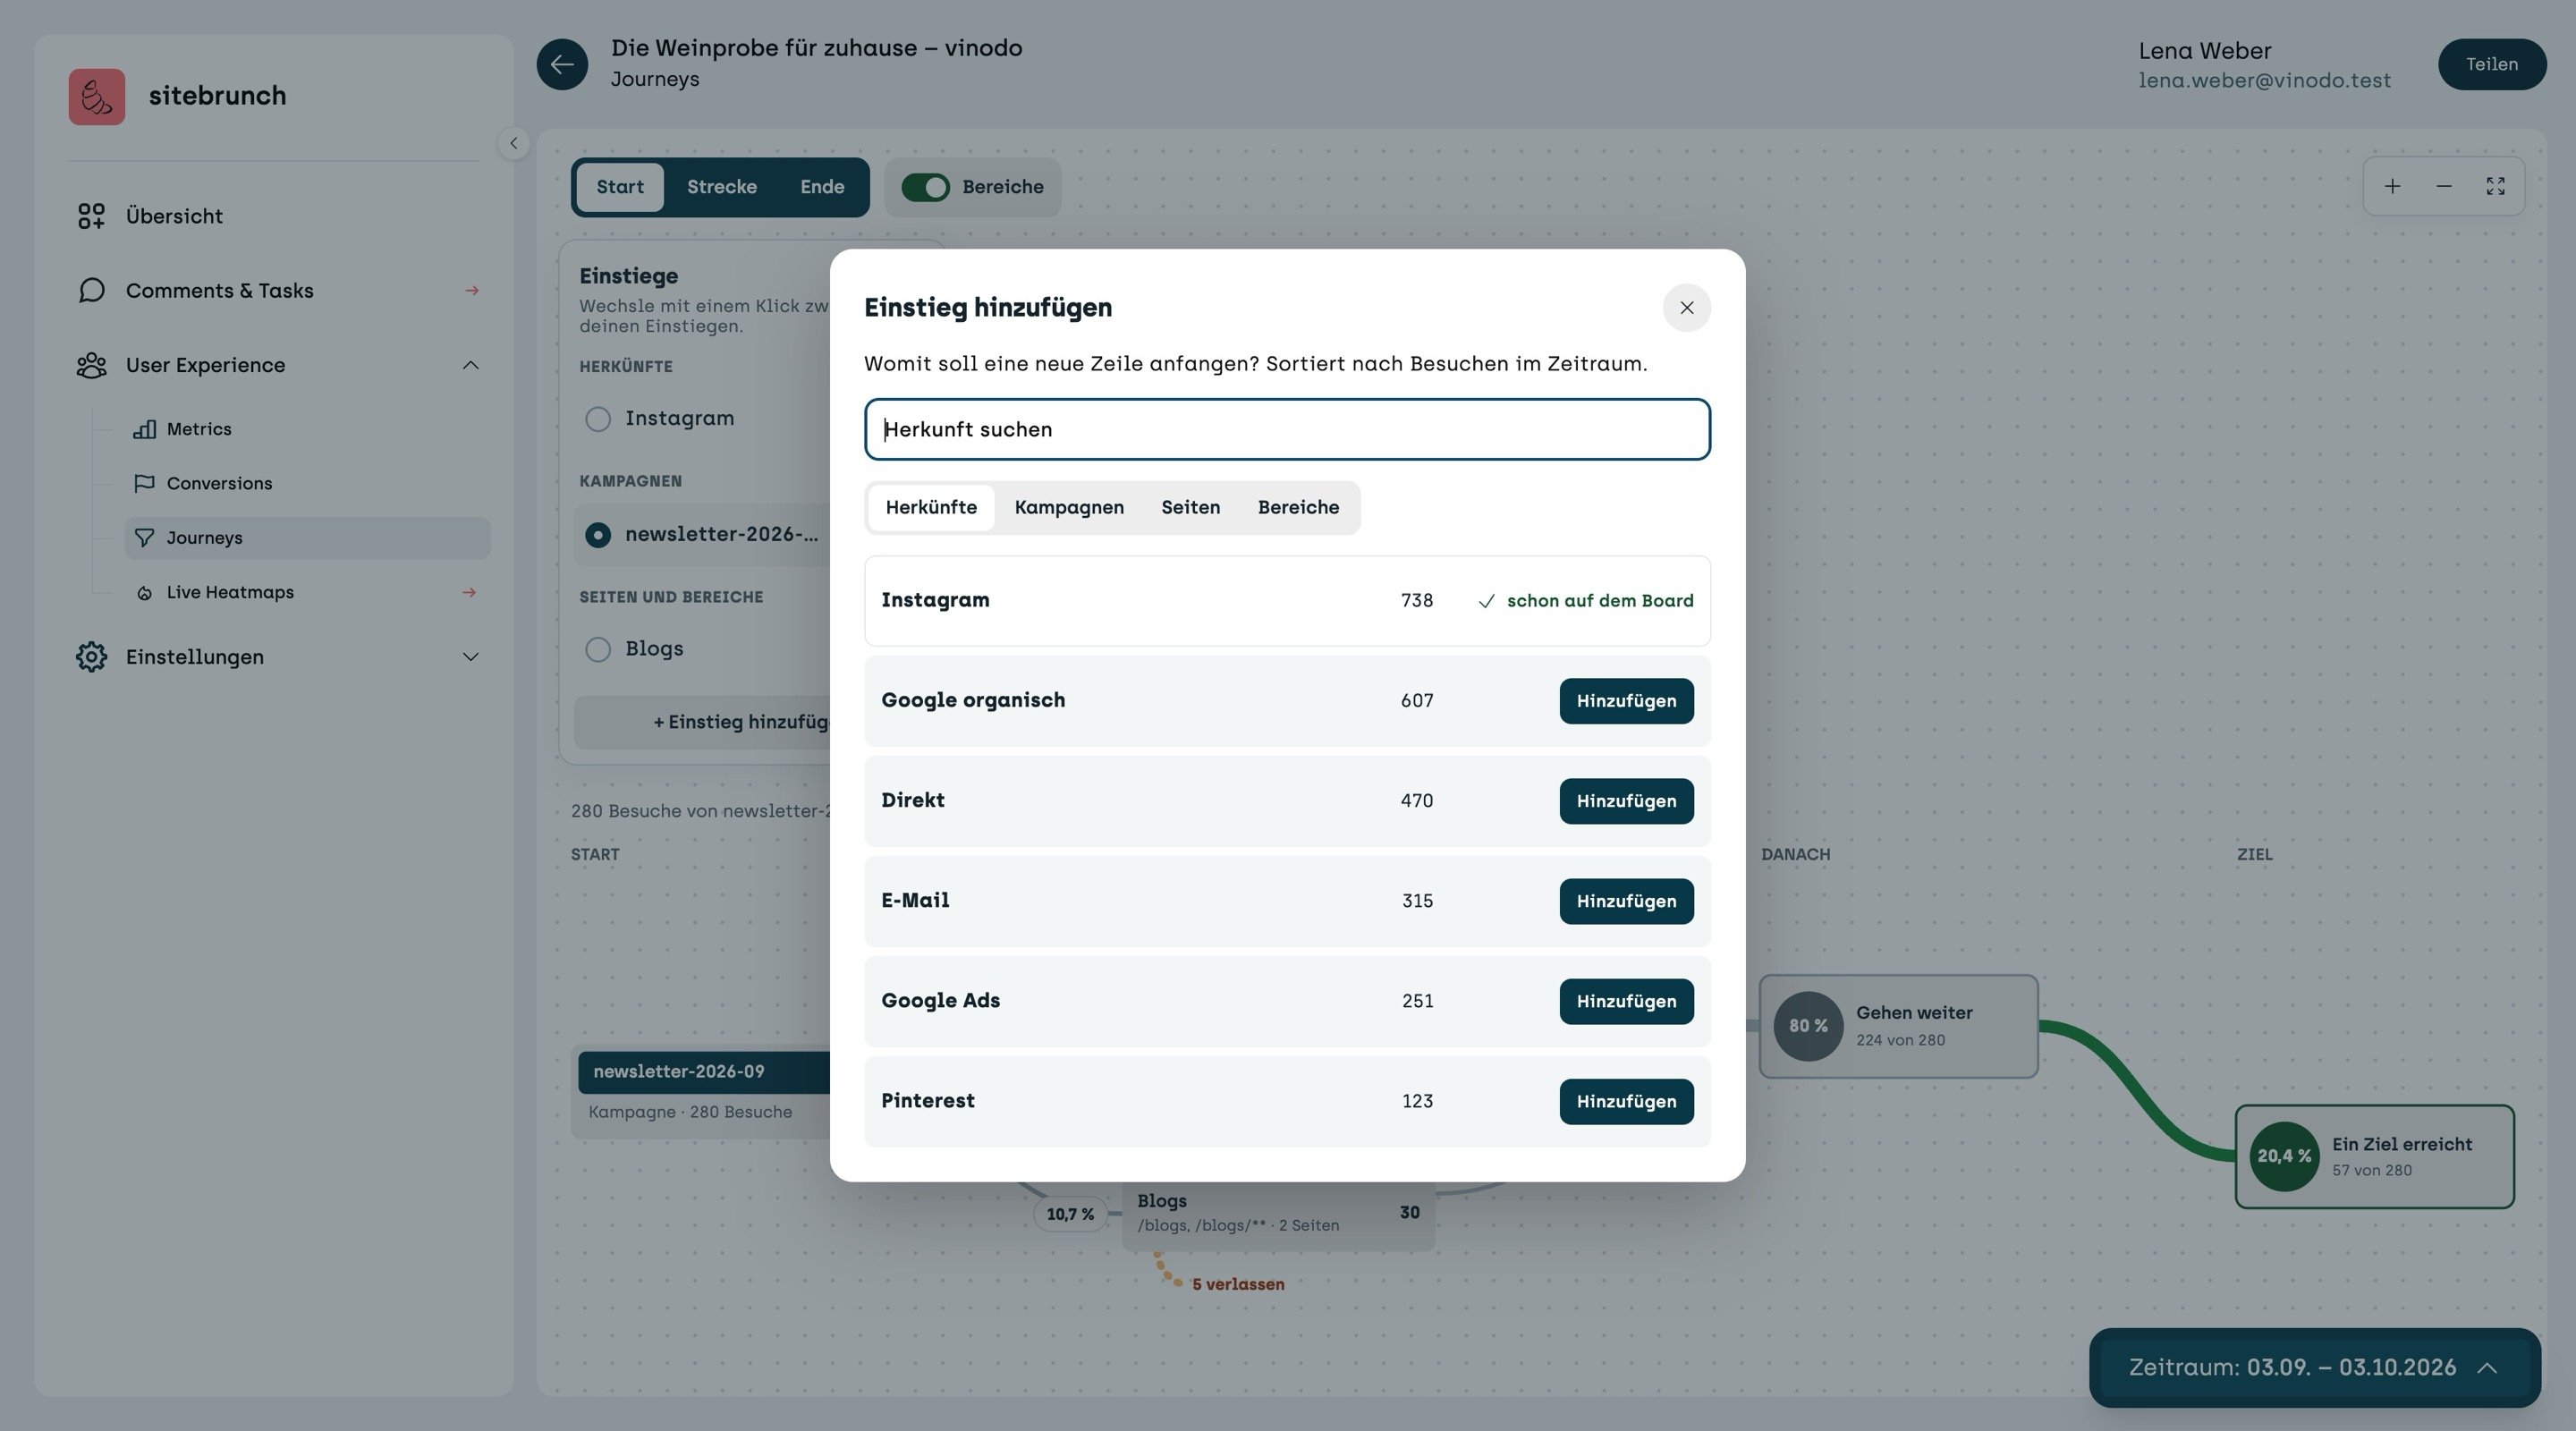Select the Start view tab

(620, 187)
